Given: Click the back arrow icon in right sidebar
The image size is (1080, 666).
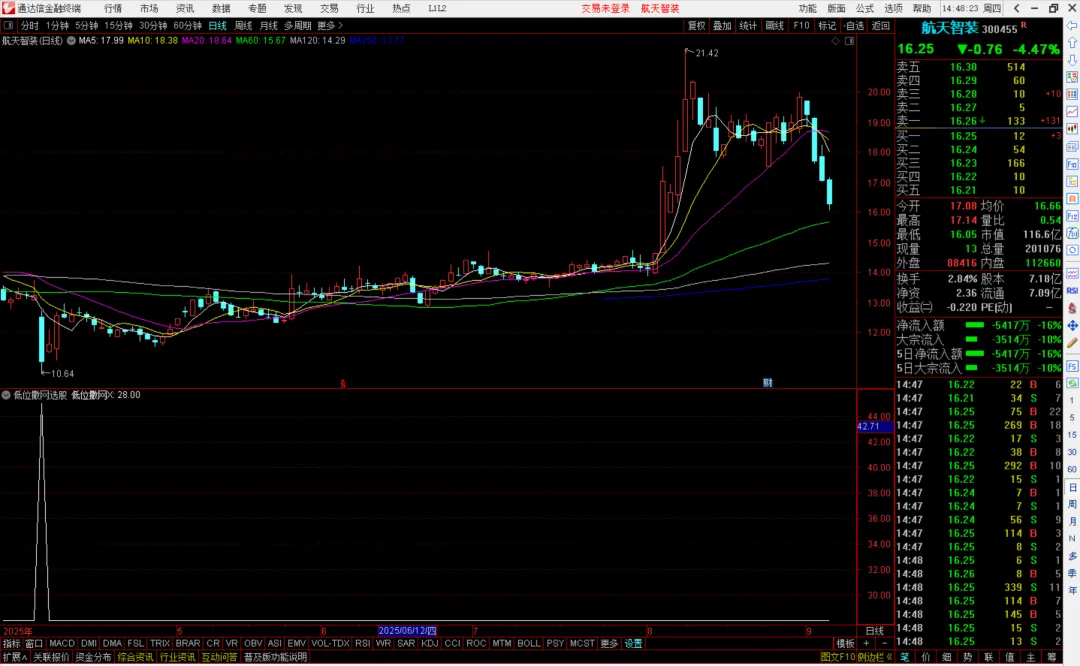Looking at the screenshot, I should (x=1072, y=25).
